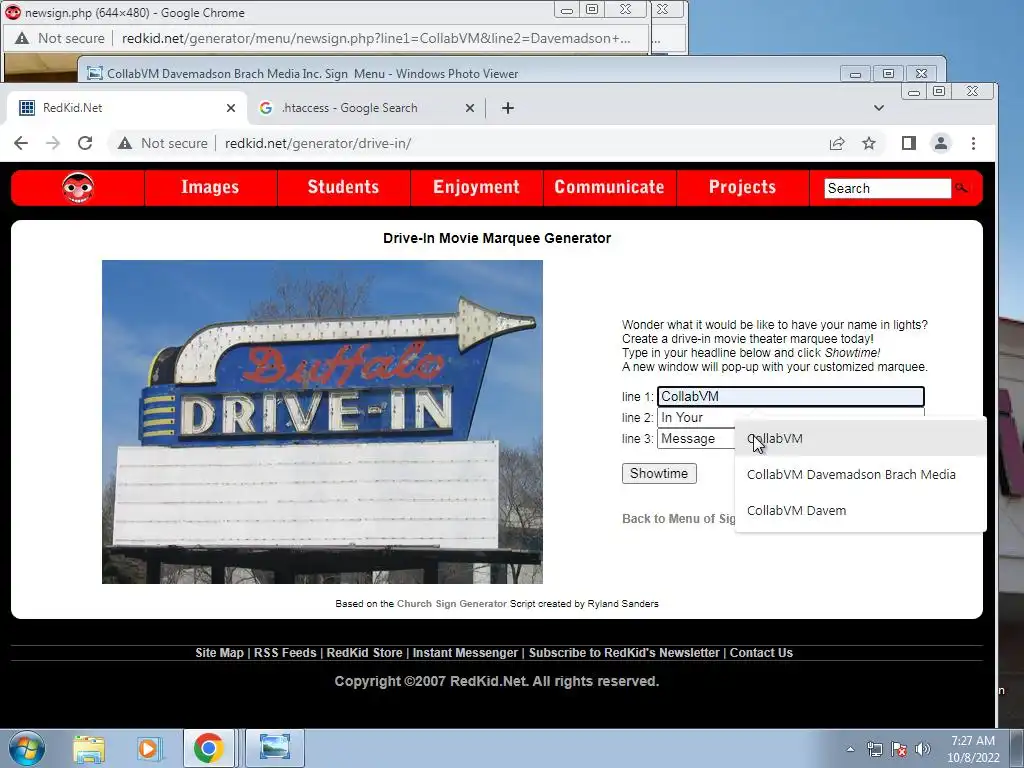Open Action Center flag icon
Image resolution: width=1024 pixels, height=768 pixels.
pyautogui.click(x=899, y=749)
